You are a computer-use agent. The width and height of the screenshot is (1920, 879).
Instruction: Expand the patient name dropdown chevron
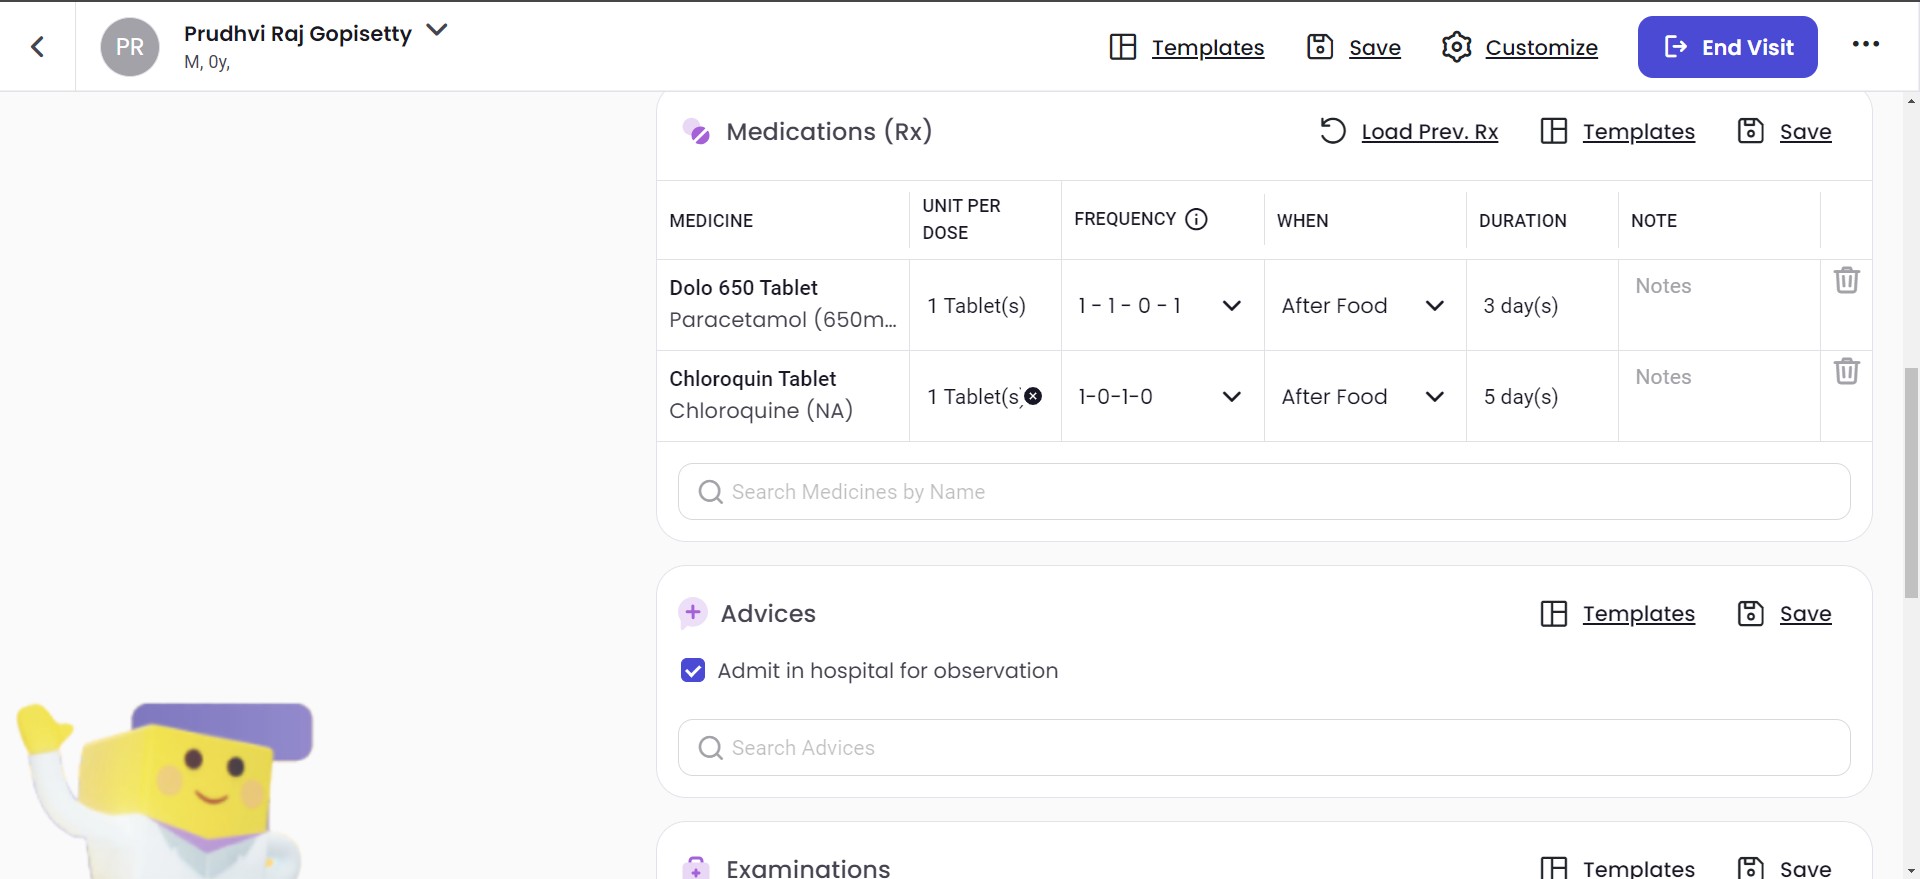pyautogui.click(x=437, y=30)
